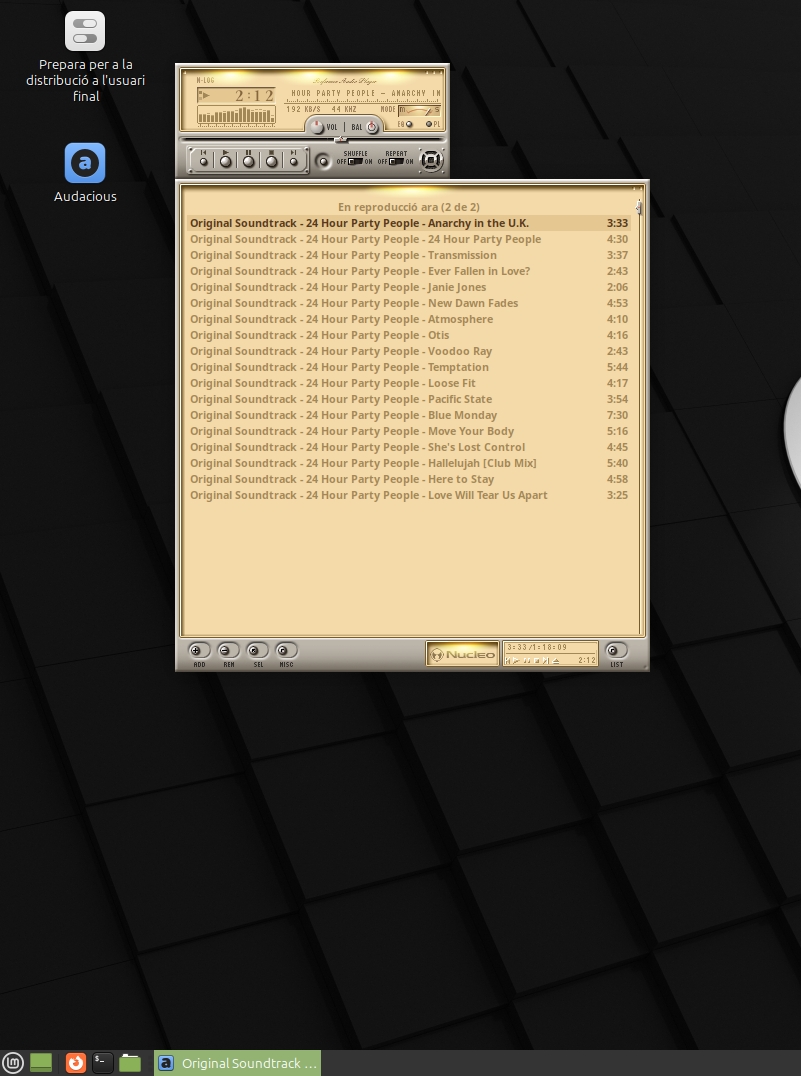Open the ADD menu in playlist

199,651
